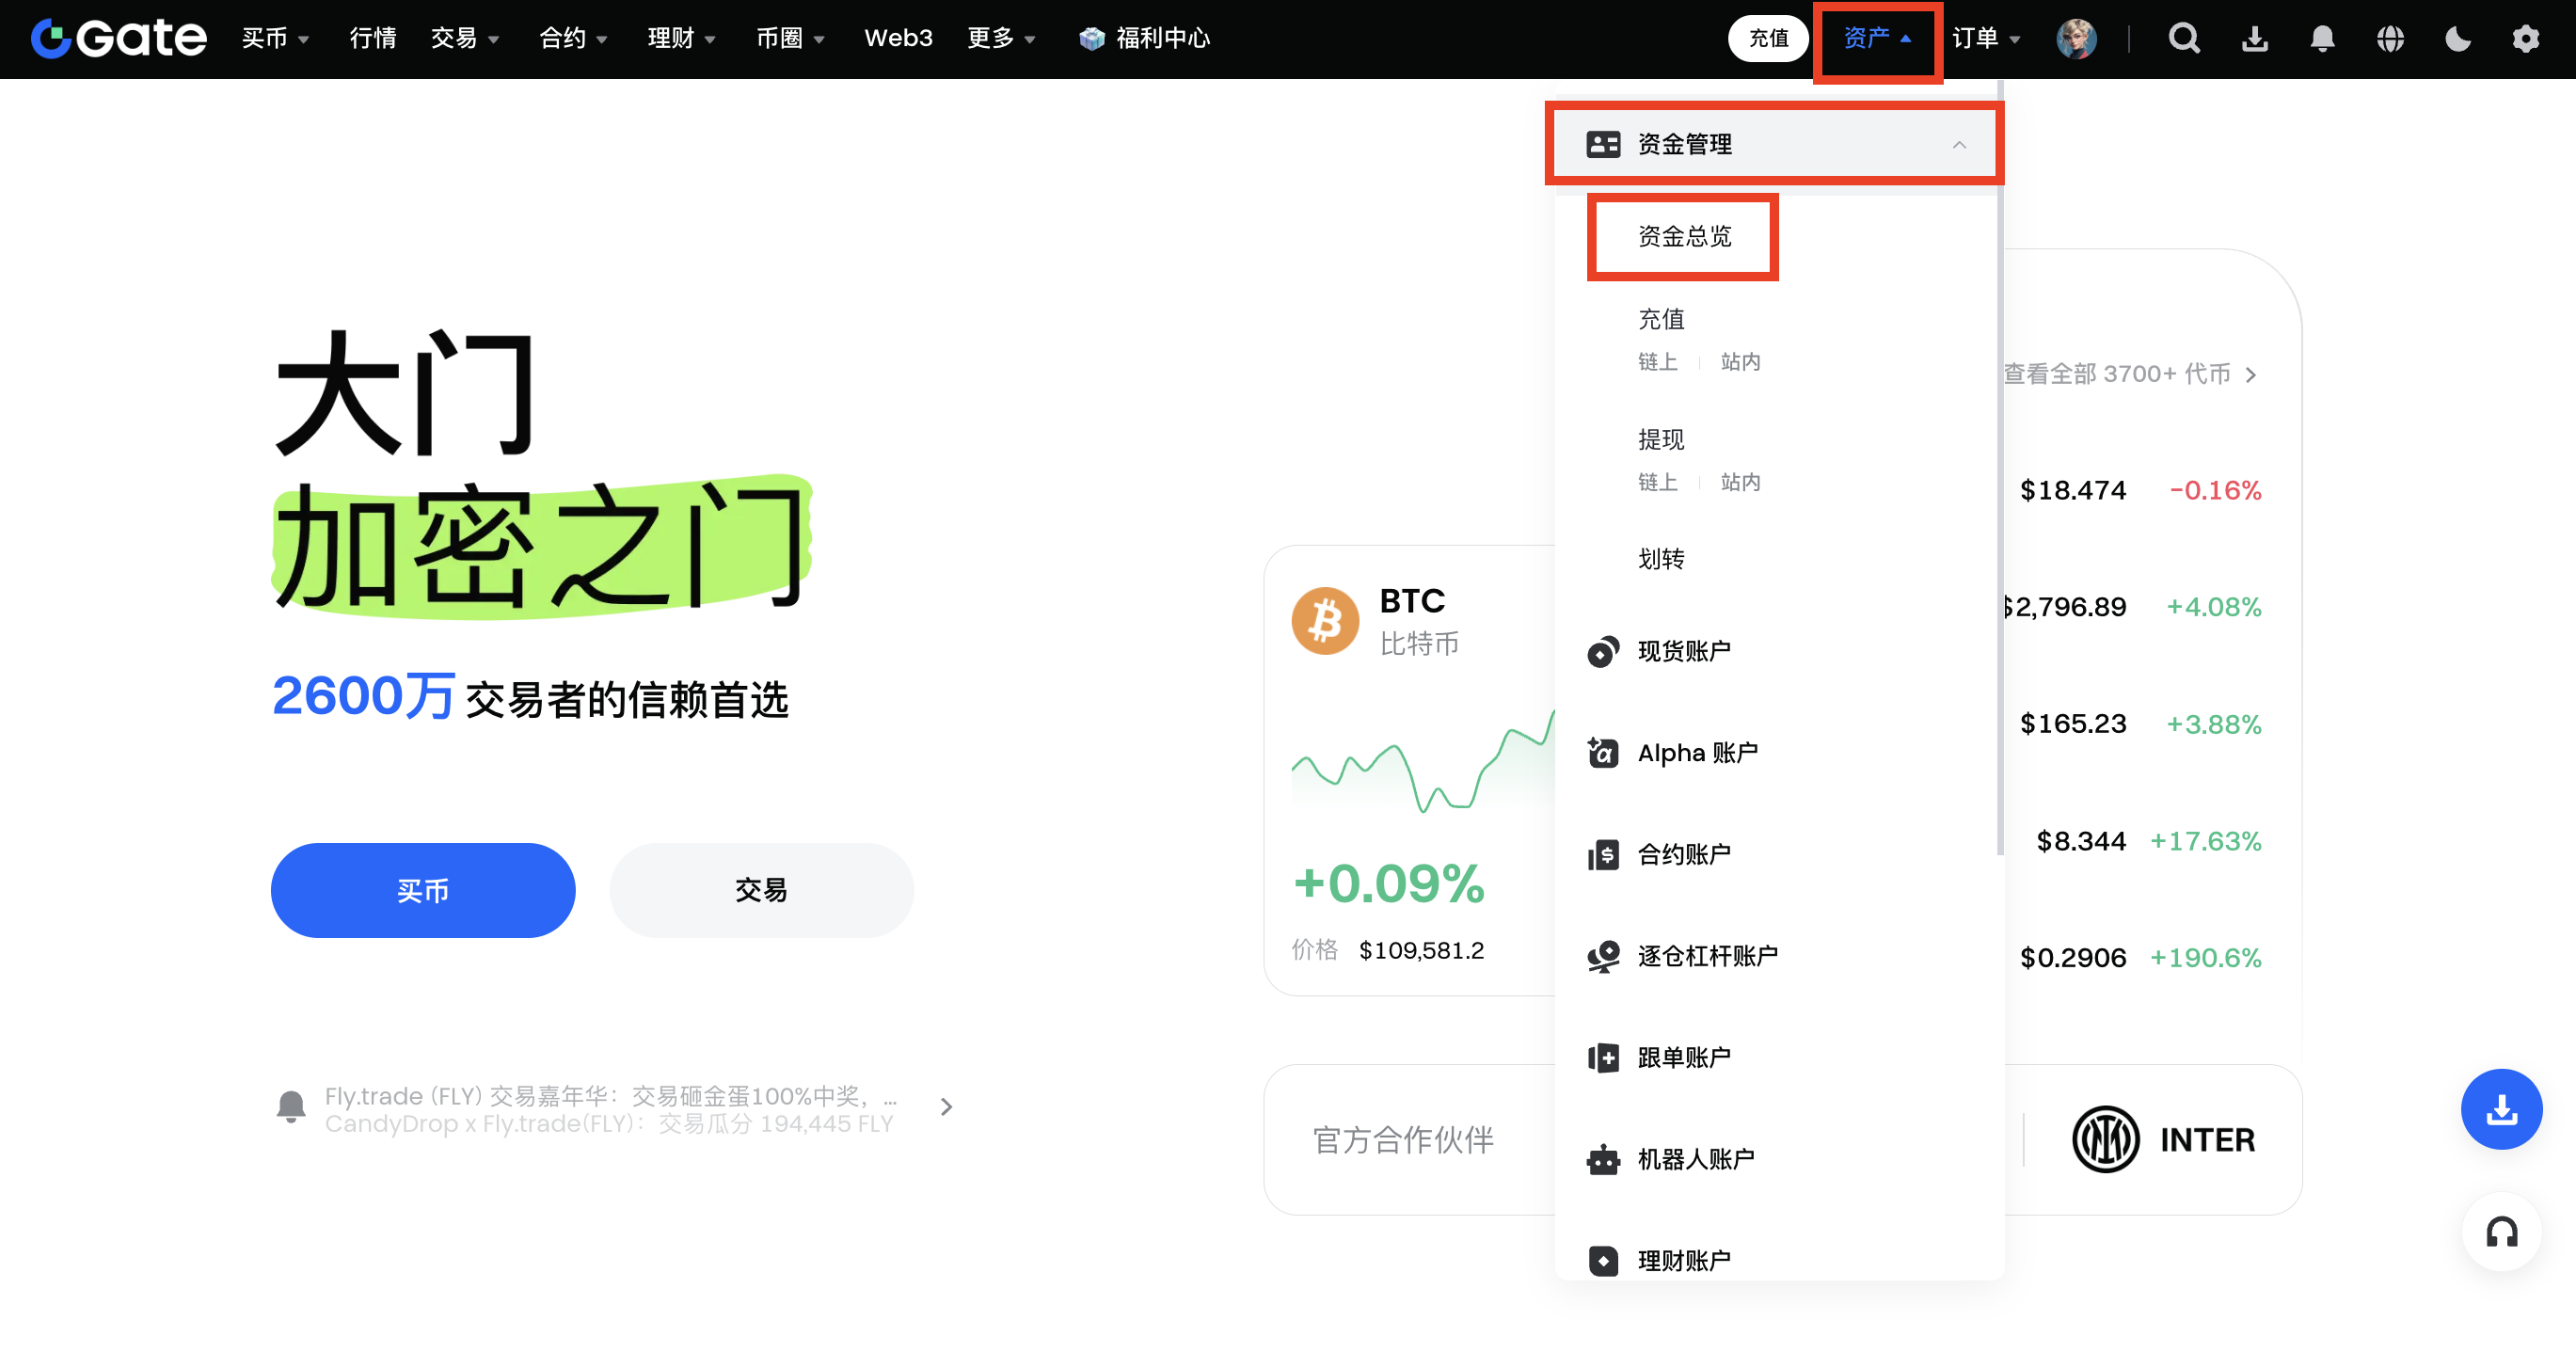Open 现货账户 from assets menu

tap(1684, 651)
